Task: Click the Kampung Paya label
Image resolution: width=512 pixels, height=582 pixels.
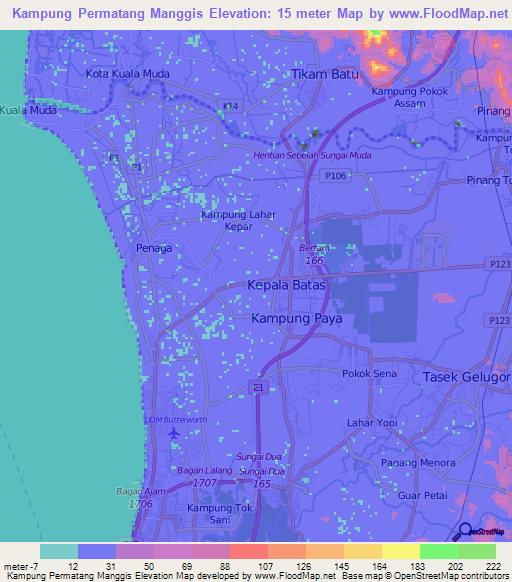Action: [297, 318]
